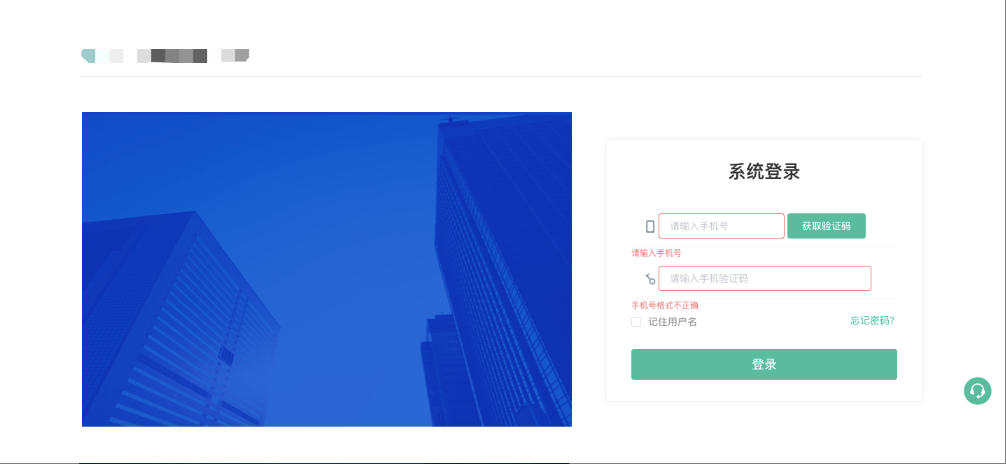This screenshot has width=1006, height=464.
Task: Click the red 手机号格式不正确 error message
Action: [665, 305]
